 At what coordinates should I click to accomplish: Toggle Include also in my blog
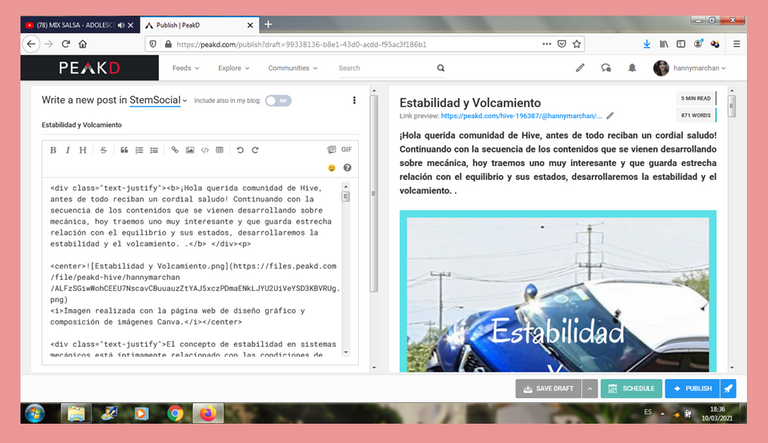tap(278, 100)
